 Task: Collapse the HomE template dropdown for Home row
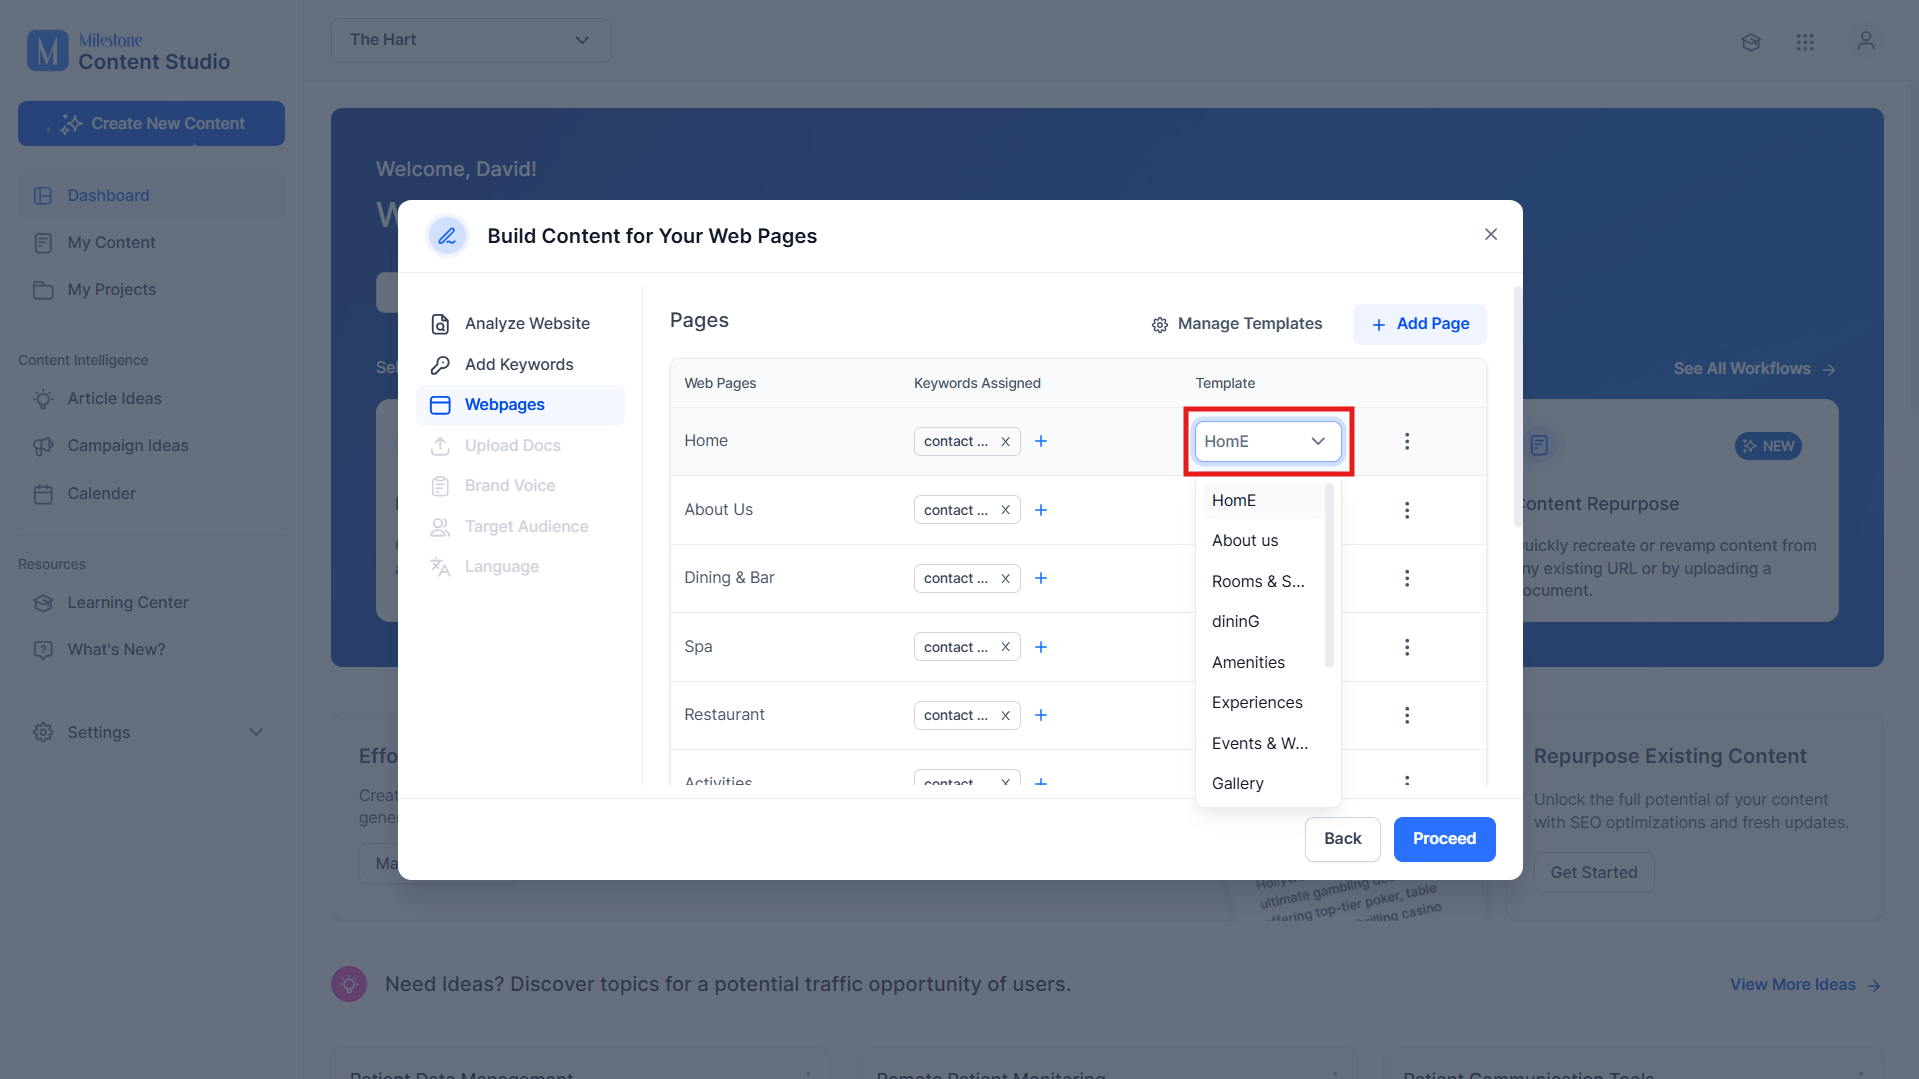[x=1267, y=441]
